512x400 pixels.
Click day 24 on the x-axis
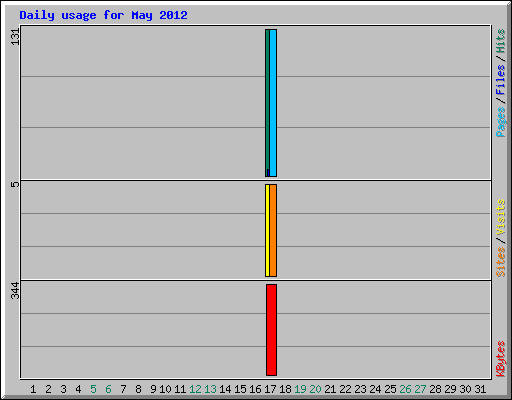point(375,389)
